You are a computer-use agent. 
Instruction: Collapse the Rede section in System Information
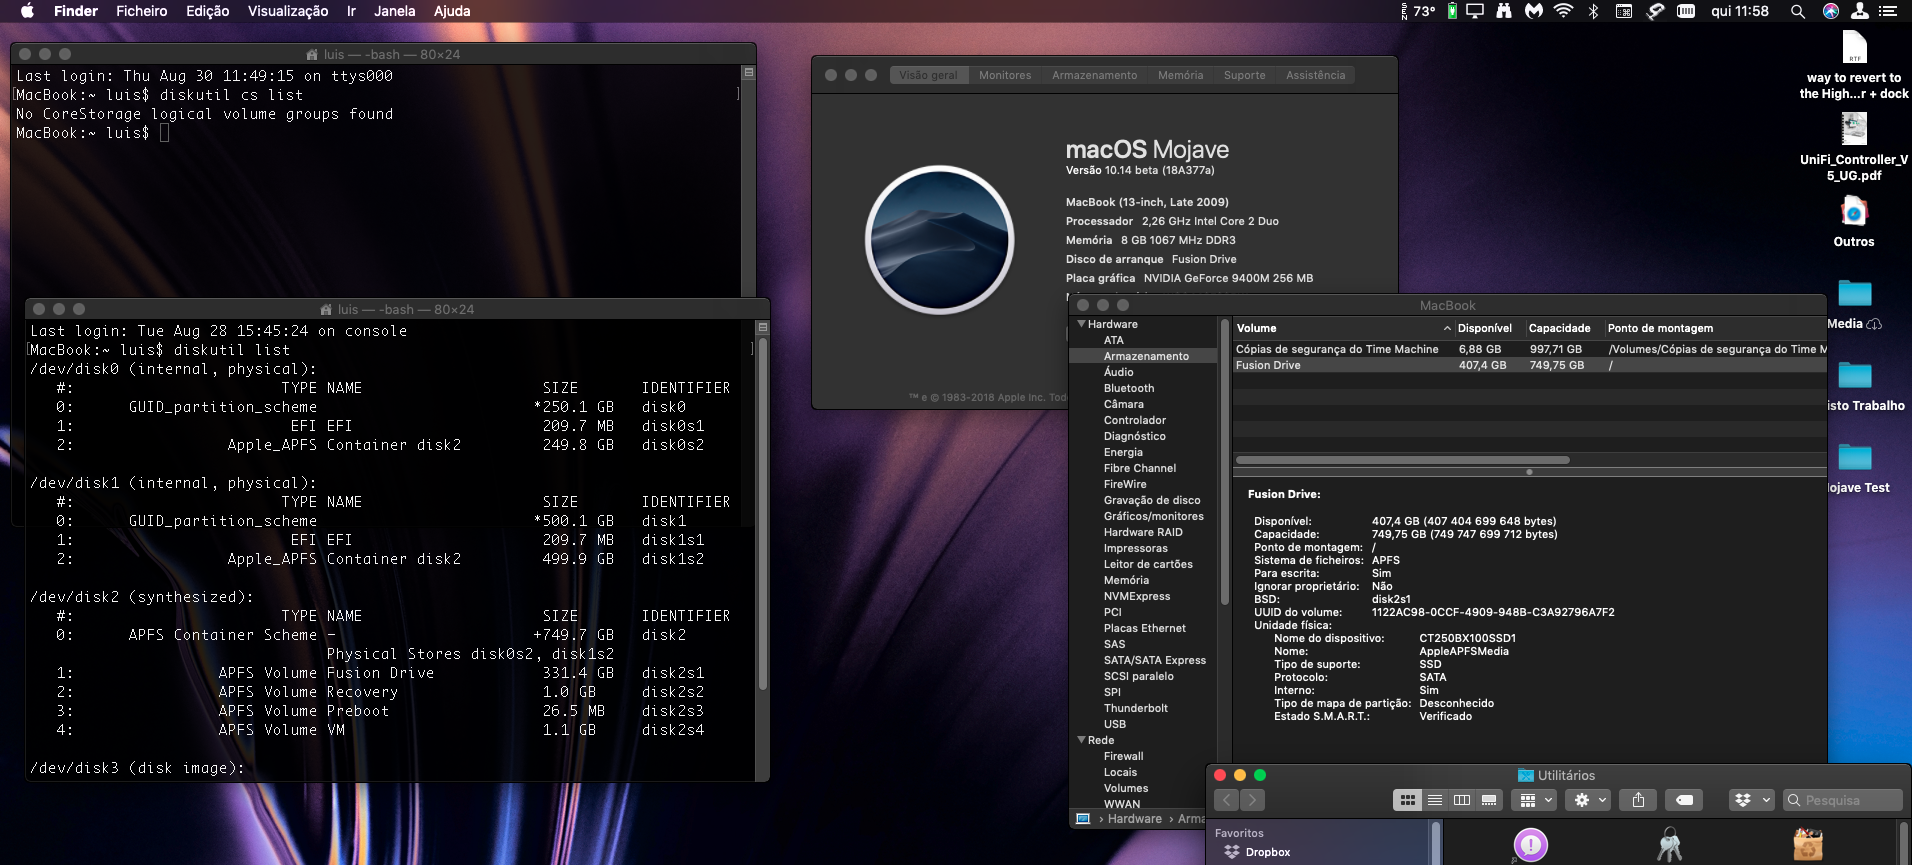[x=1082, y=740]
